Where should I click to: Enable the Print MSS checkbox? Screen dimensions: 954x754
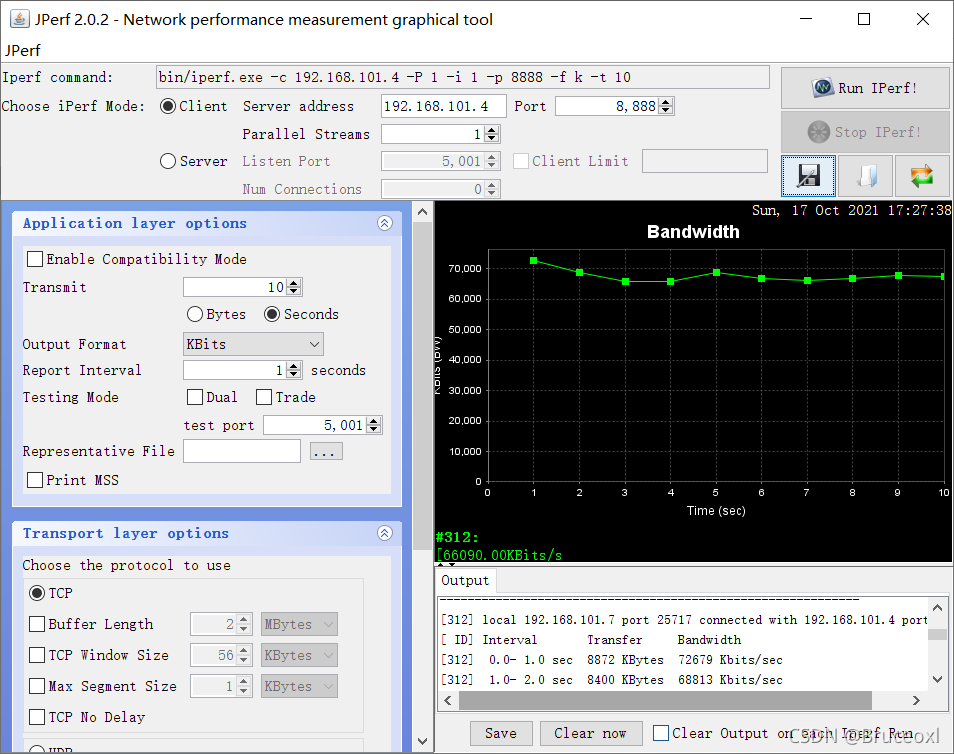[35, 480]
